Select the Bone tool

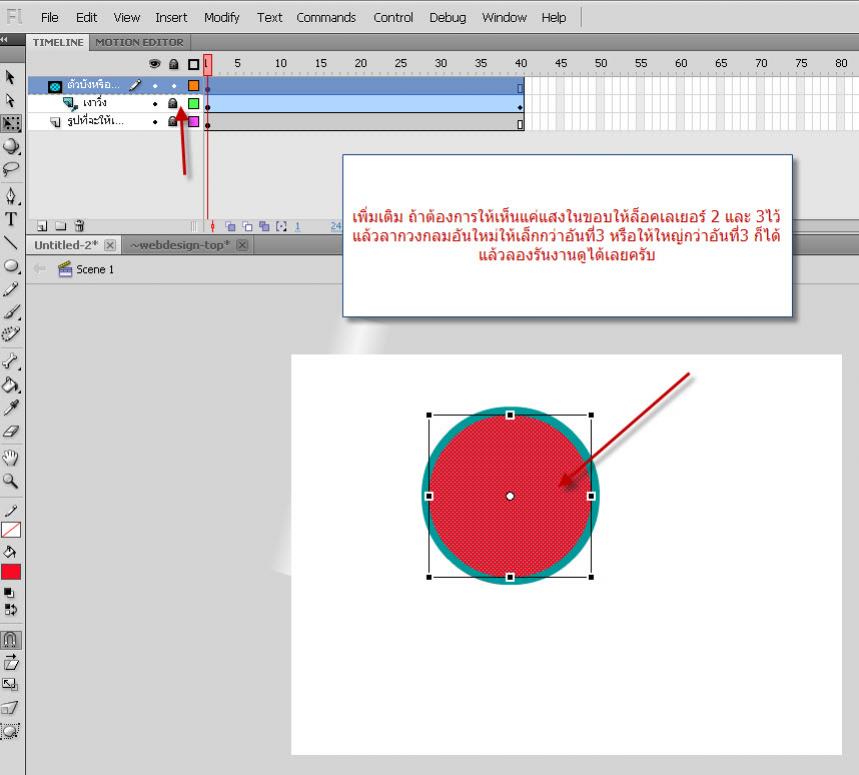pyautogui.click(x=11, y=361)
